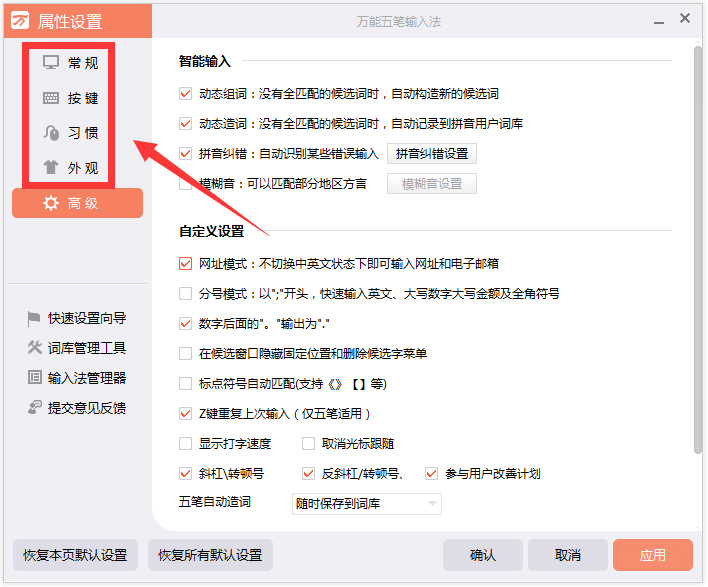Click 恢复本页默认设置 button
This screenshot has width=708, height=587.
tap(75, 555)
